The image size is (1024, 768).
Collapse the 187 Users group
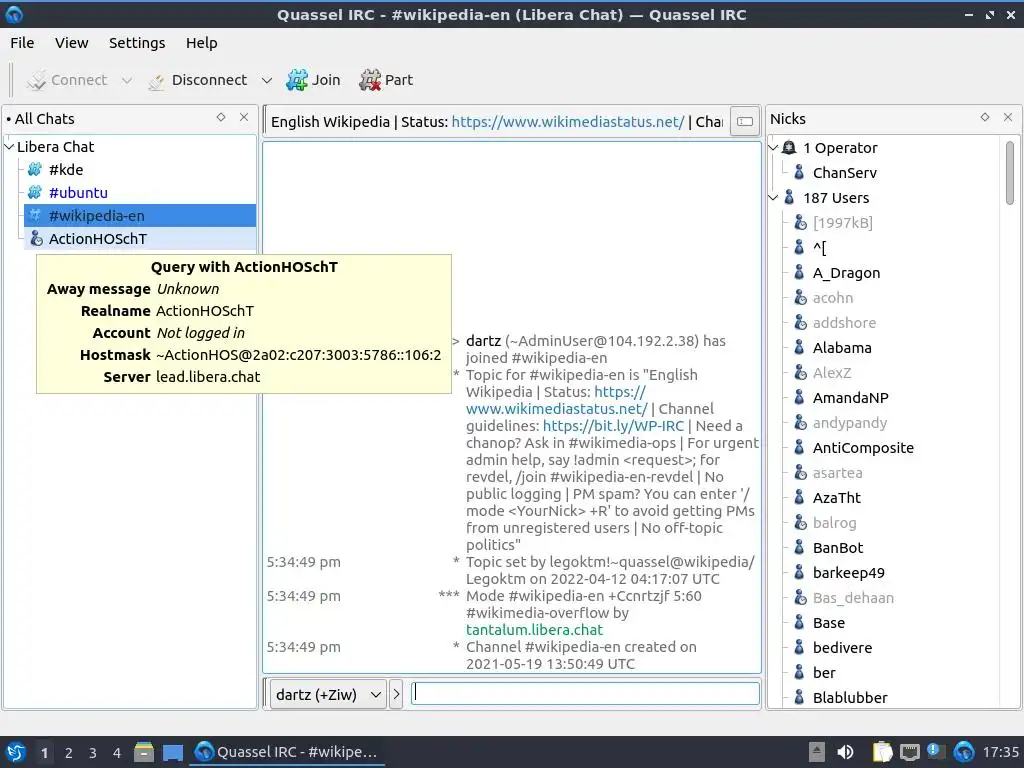(773, 198)
